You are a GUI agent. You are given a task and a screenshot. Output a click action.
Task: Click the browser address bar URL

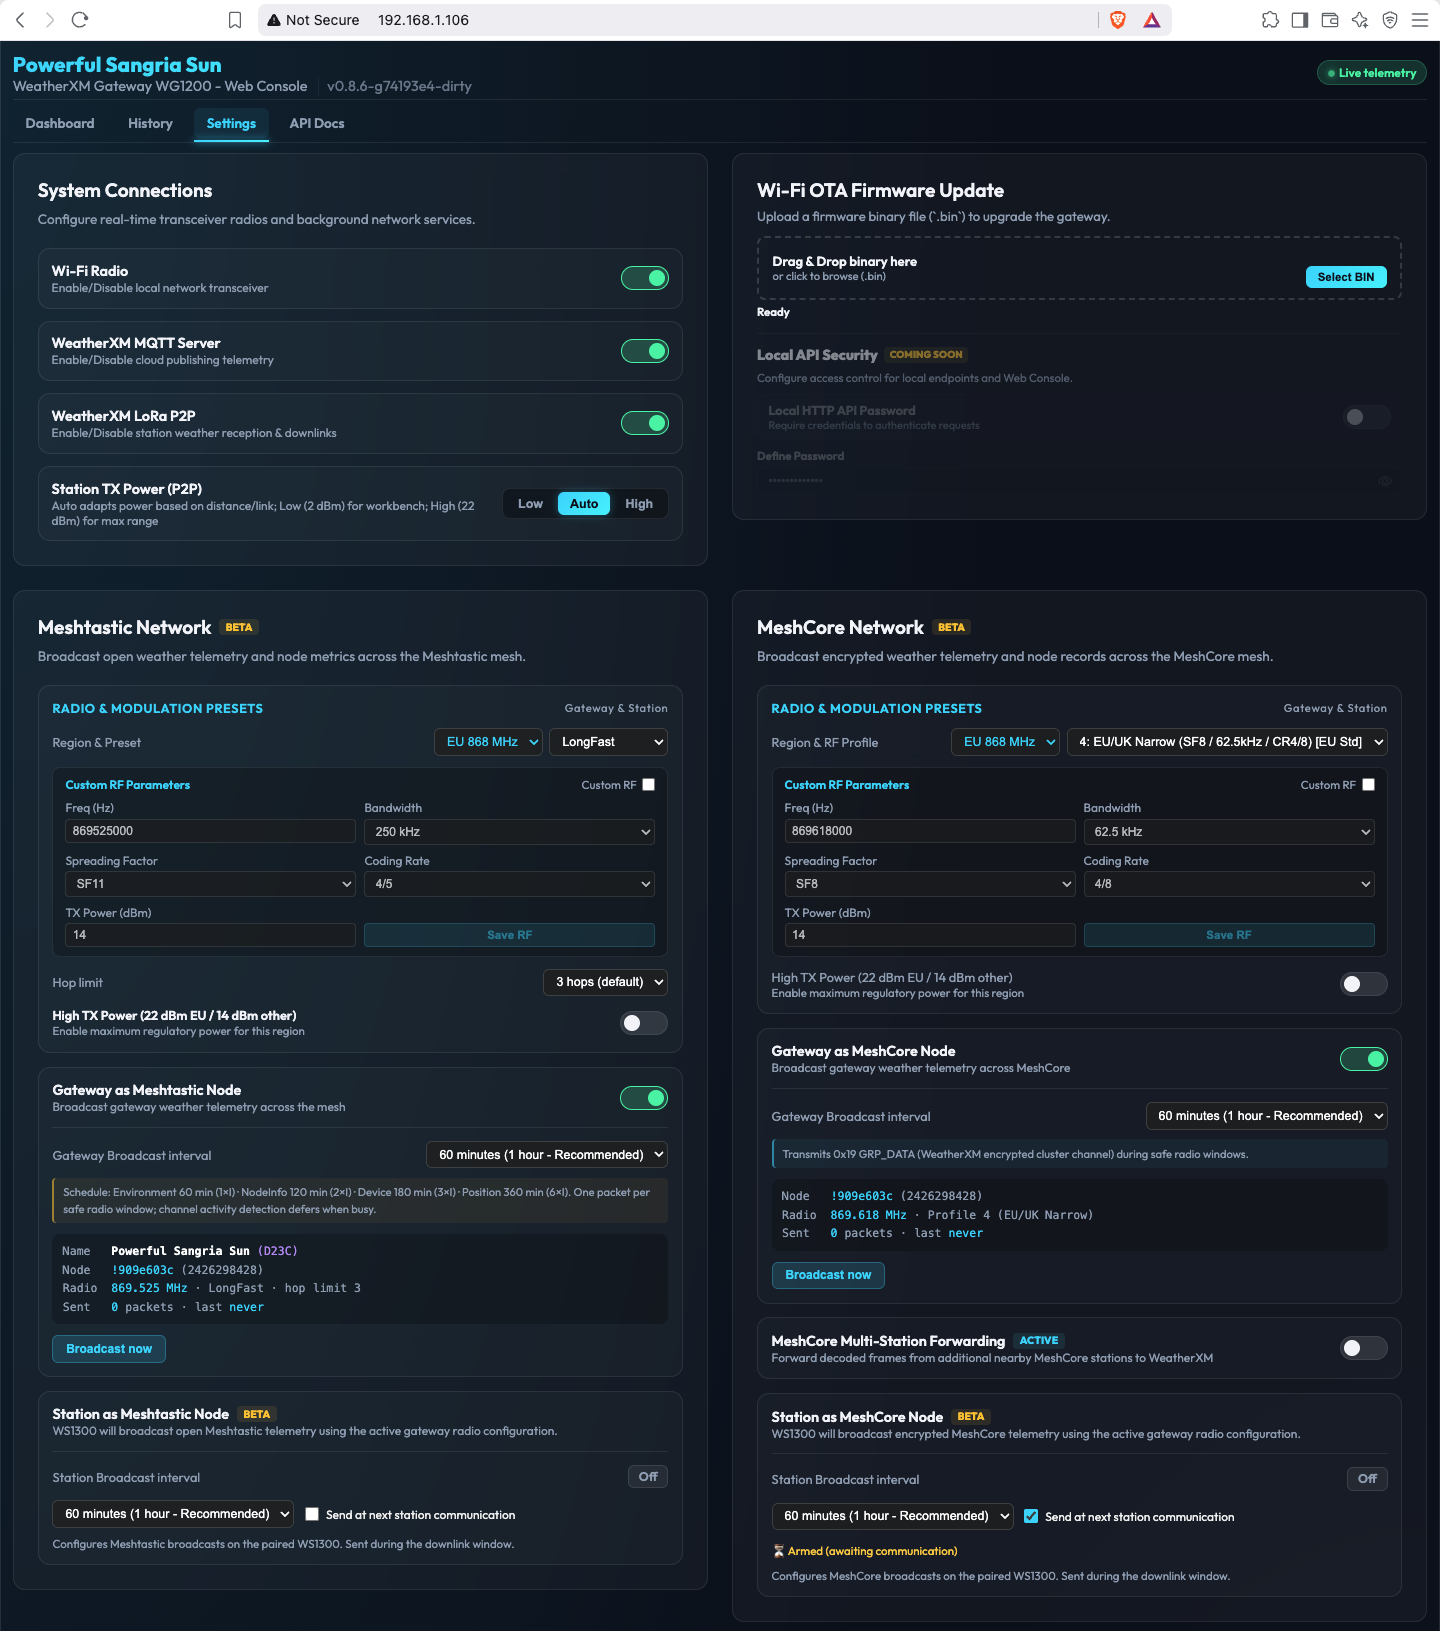tap(423, 20)
